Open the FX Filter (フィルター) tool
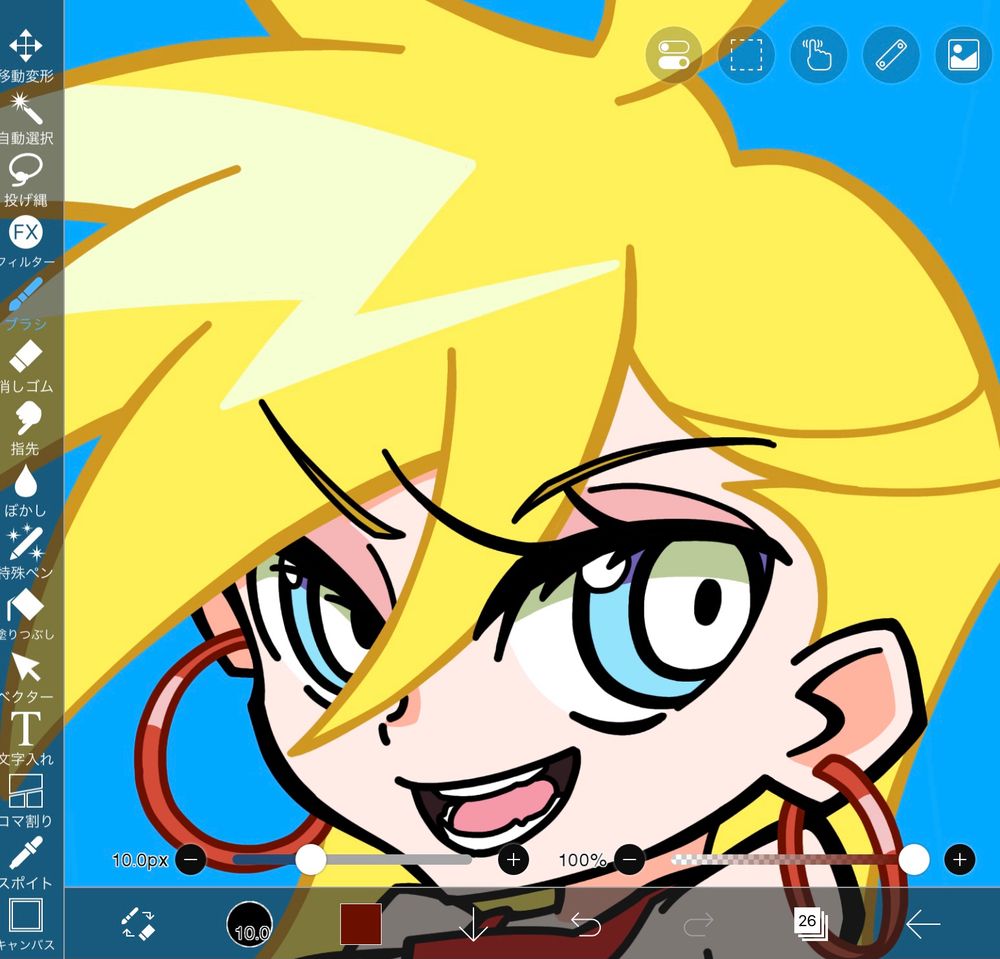The image size is (1000, 959). [26, 242]
